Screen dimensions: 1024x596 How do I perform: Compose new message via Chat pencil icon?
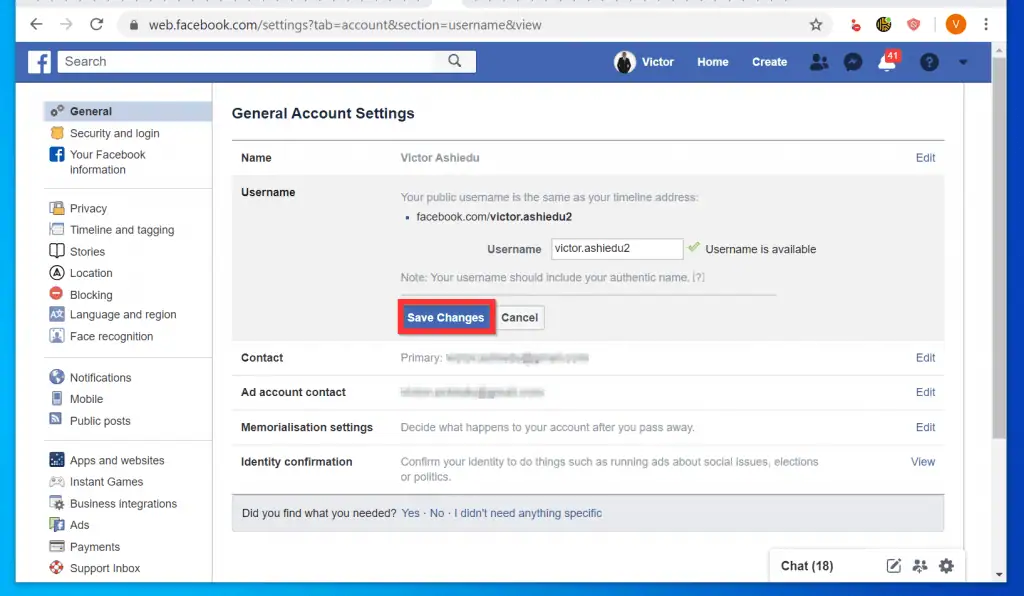coord(892,565)
